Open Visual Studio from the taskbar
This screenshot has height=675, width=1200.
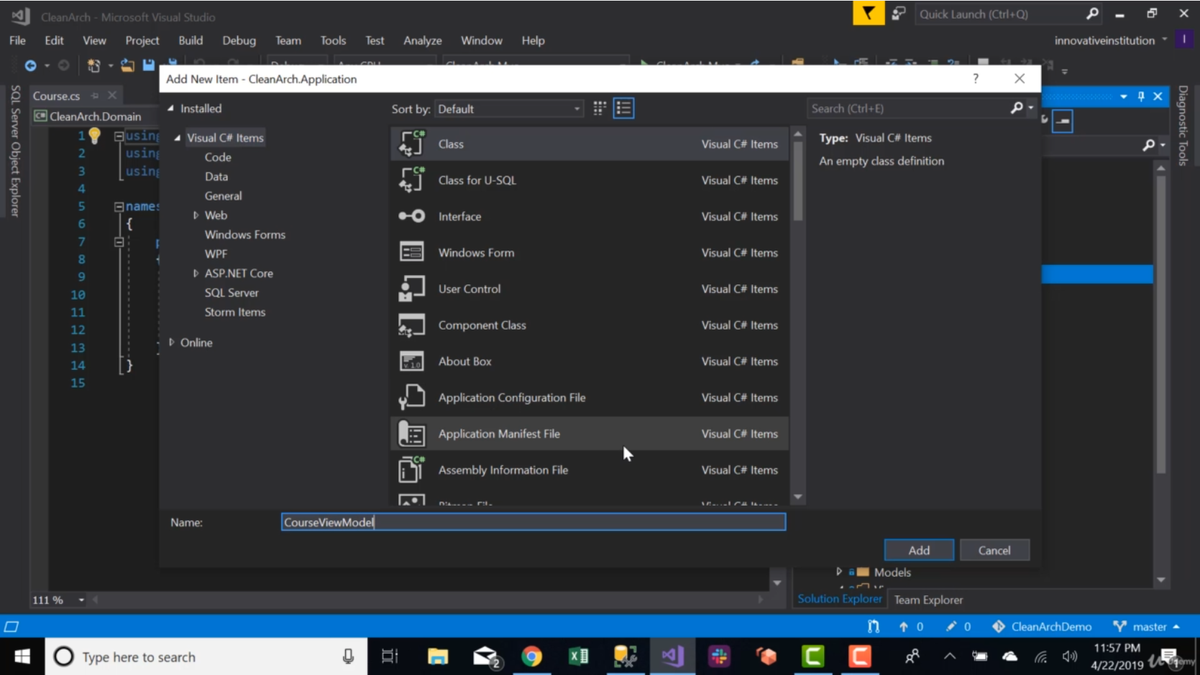[x=672, y=657]
